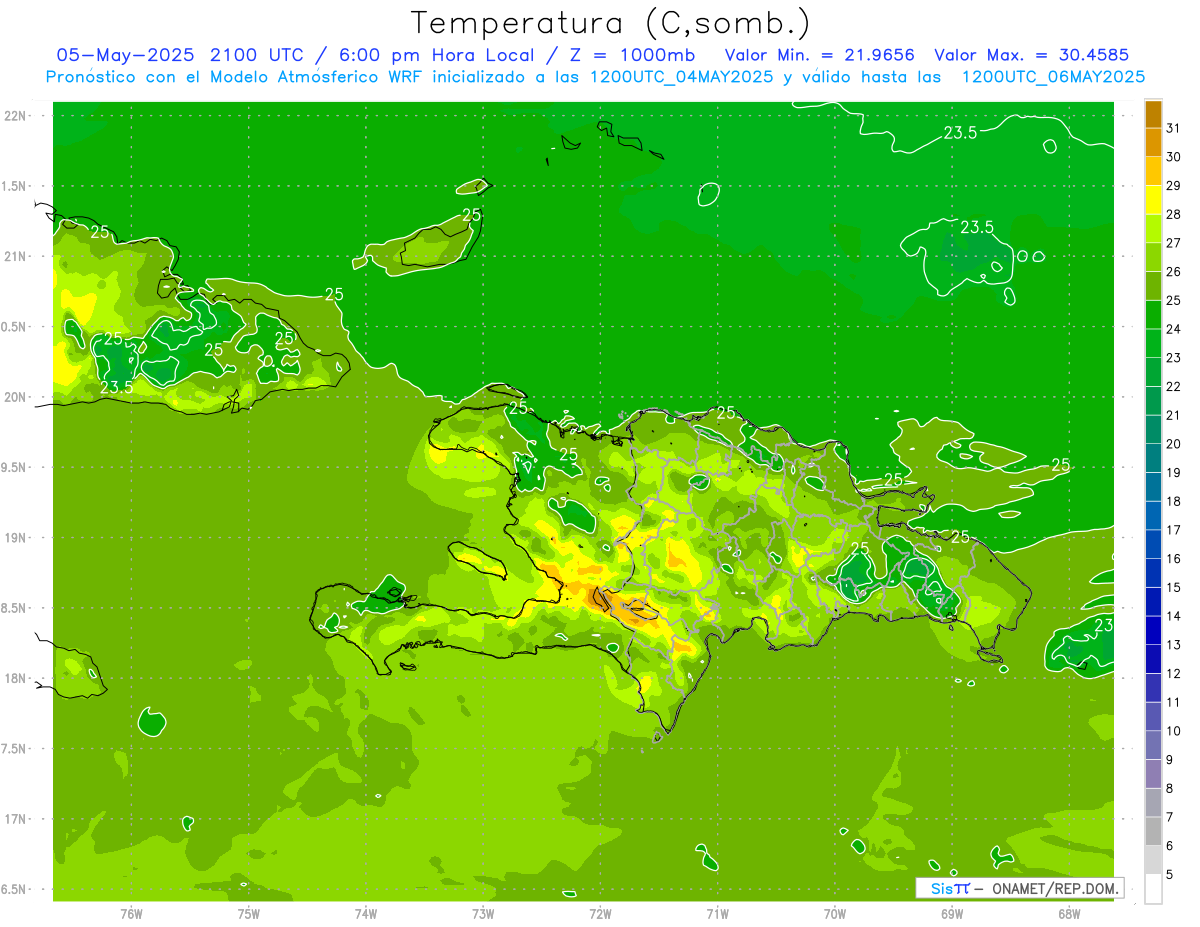Click the latitude label "22N"
The image size is (1200, 927).
15,116
